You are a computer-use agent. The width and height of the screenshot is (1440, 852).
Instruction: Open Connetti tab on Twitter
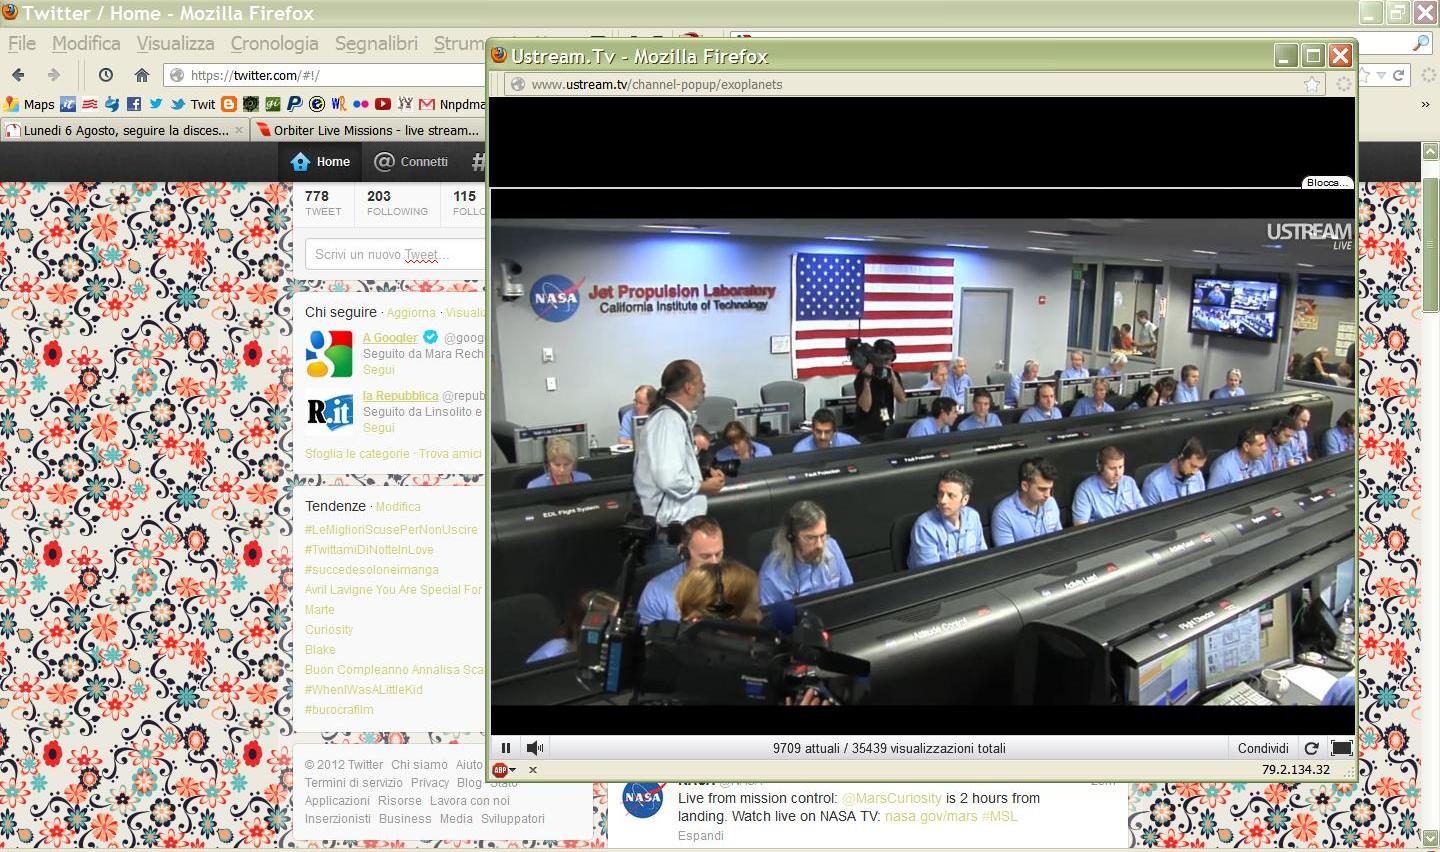click(411, 162)
